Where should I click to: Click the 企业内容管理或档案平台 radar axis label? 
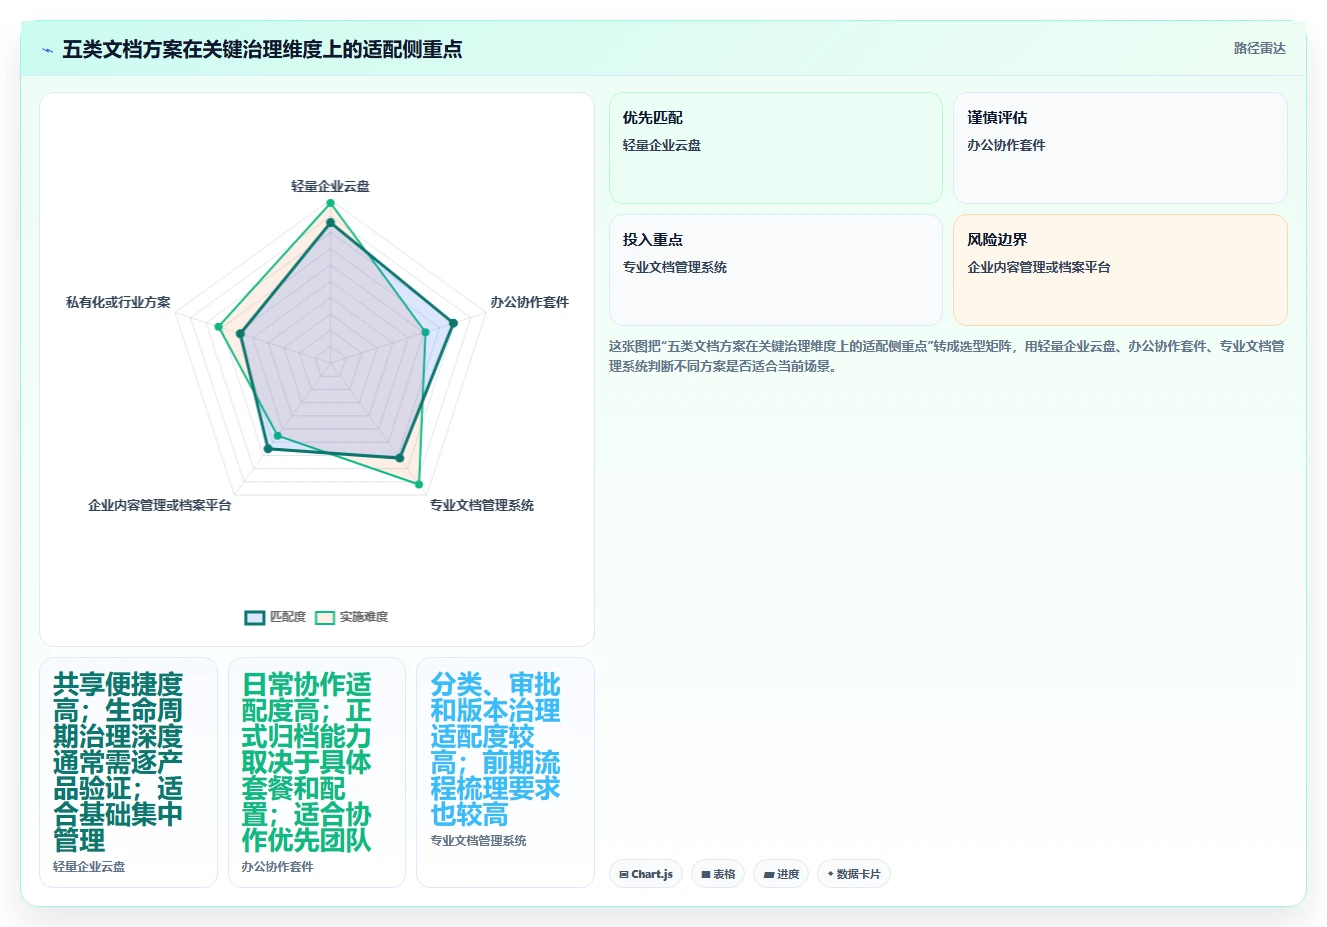click(160, 505)
